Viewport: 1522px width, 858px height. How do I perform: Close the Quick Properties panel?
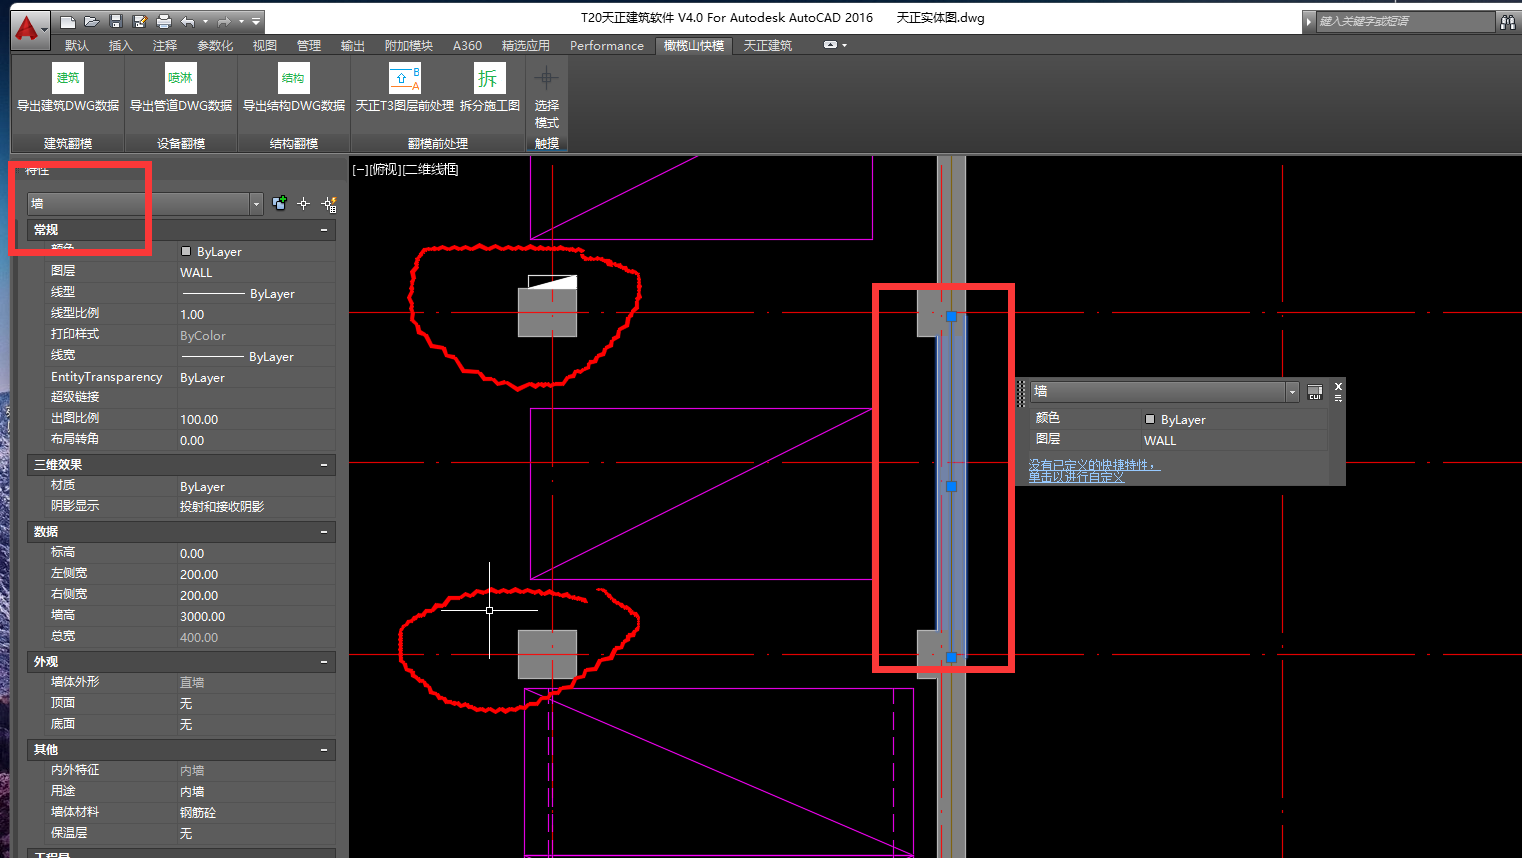tap(1338, 386)
